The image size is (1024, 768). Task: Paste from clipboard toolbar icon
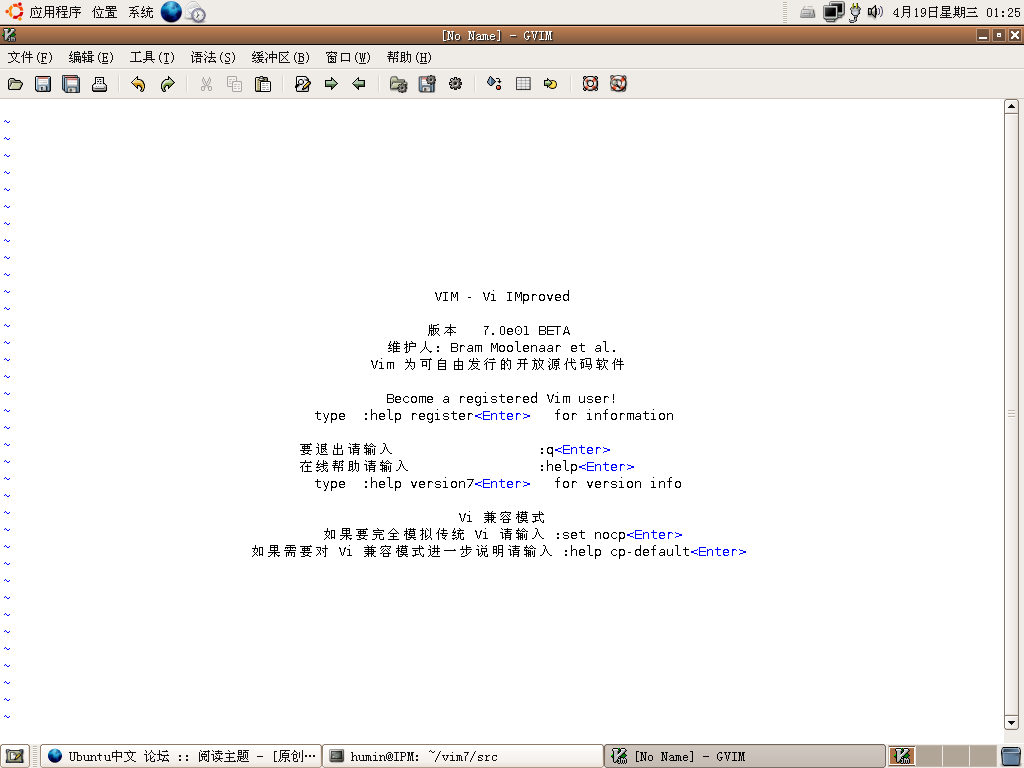[263, 84]
